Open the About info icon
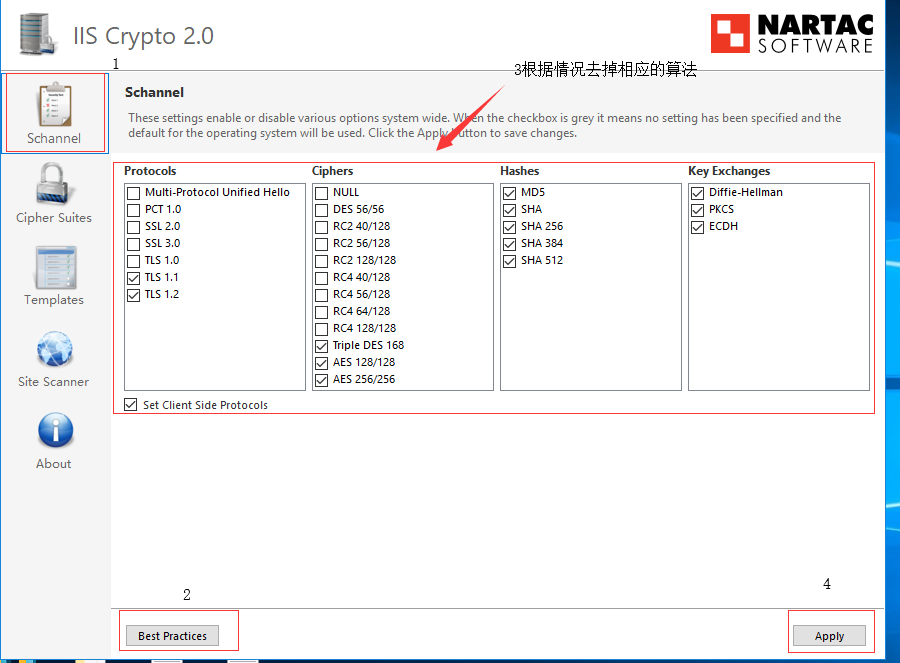The image size is (900, 663). coord(56,431)
